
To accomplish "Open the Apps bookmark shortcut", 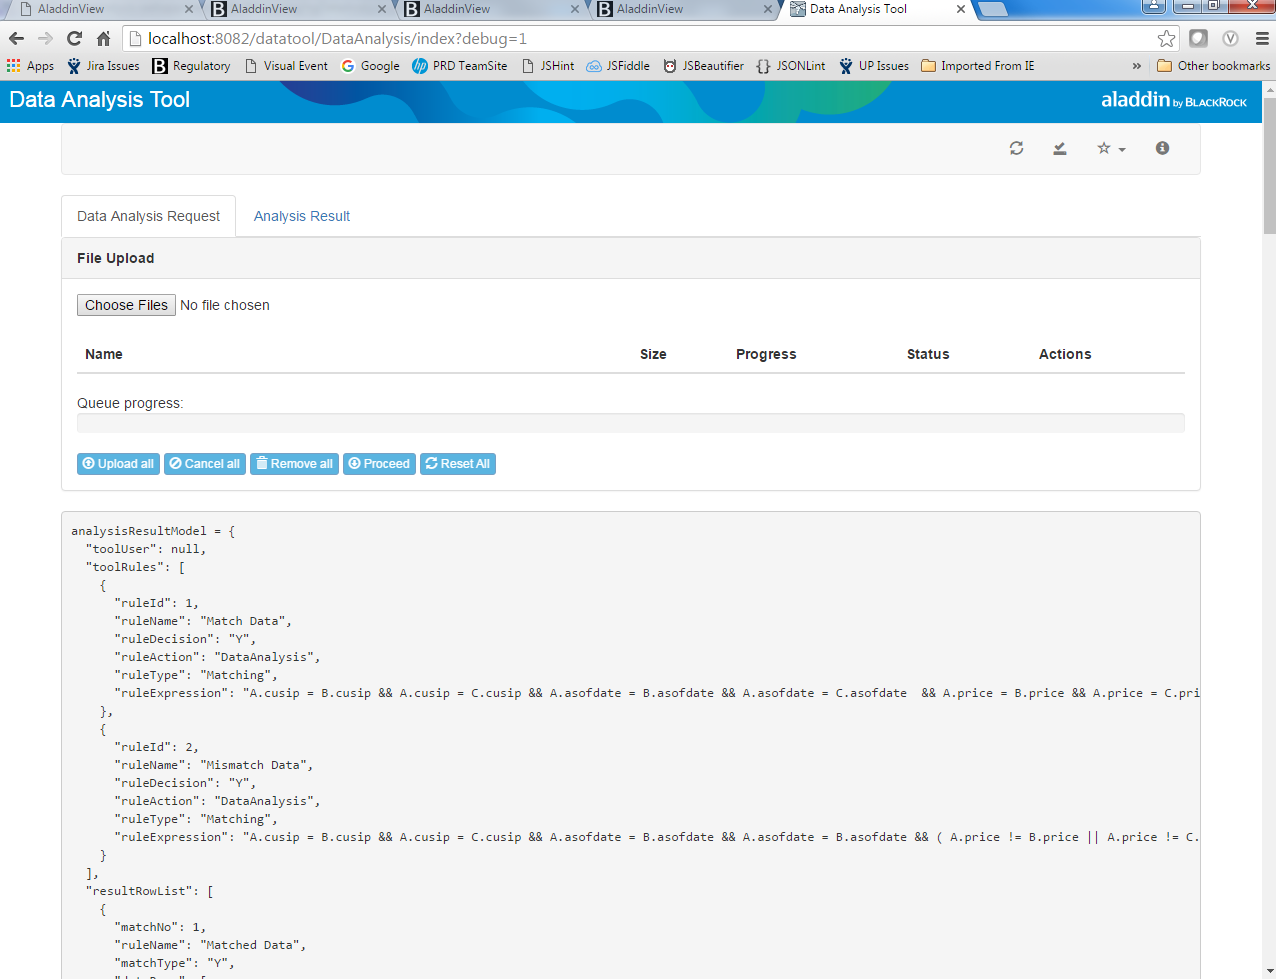I will tap(30, 66).
